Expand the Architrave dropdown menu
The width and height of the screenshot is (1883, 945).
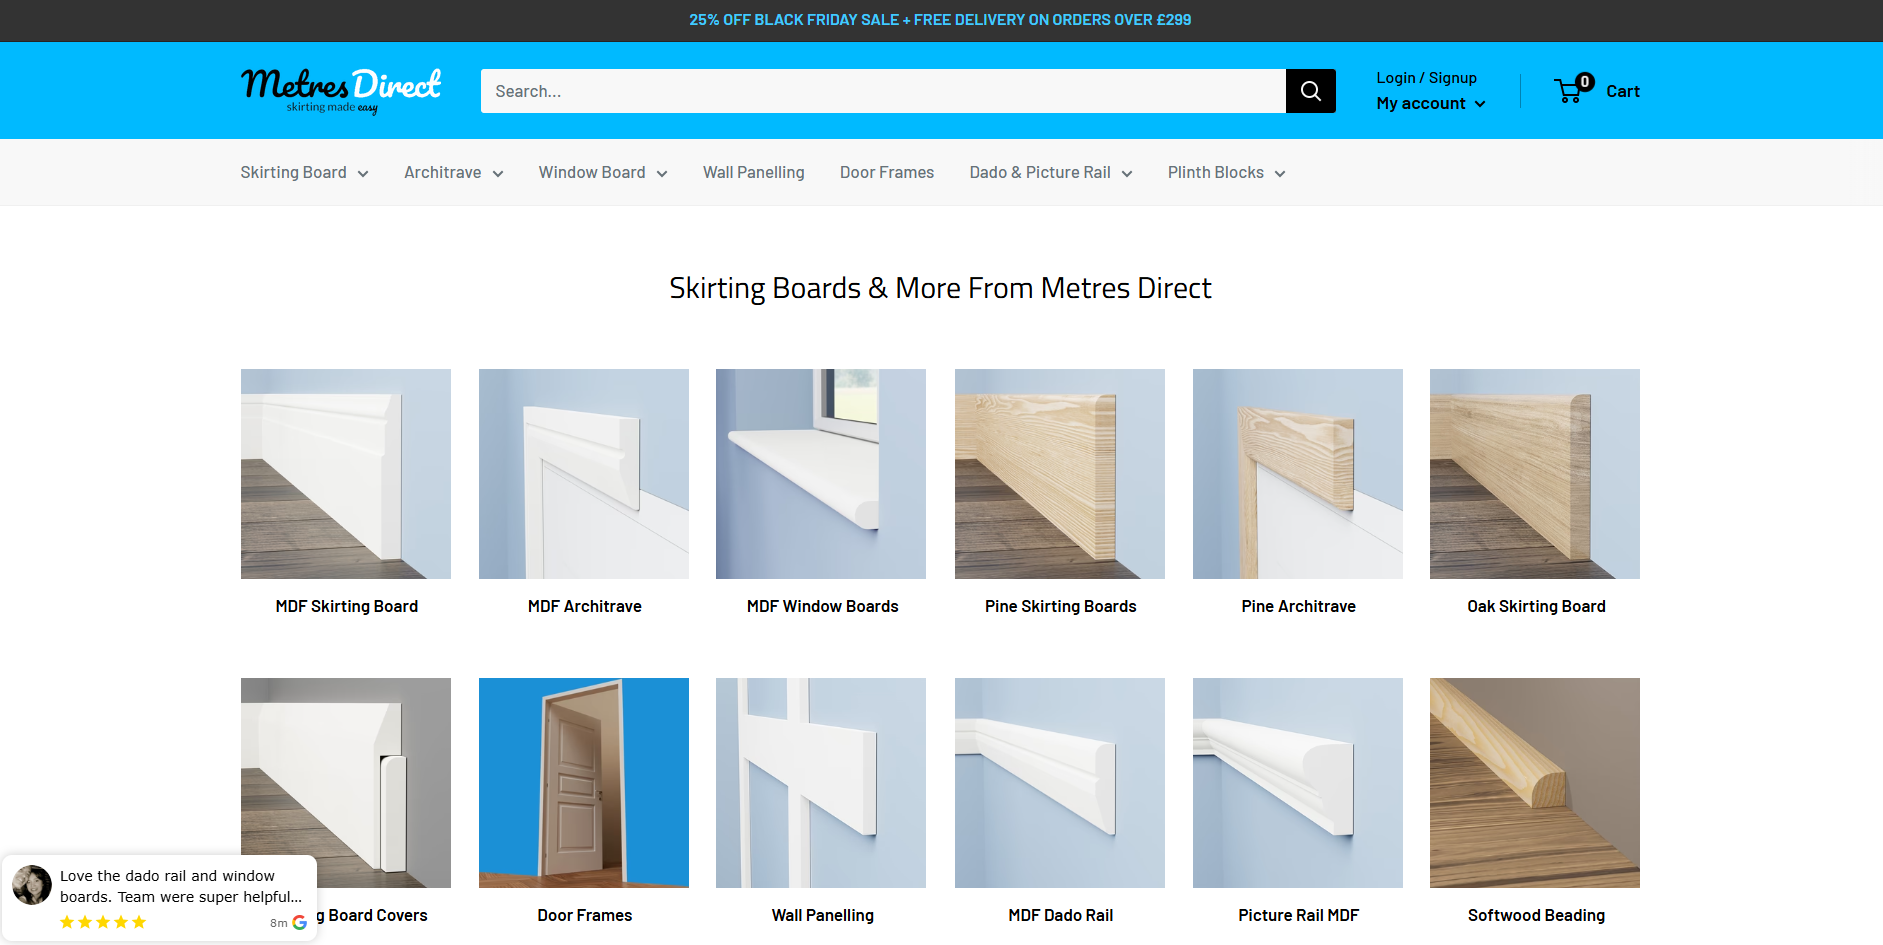[x=453, y=173]
